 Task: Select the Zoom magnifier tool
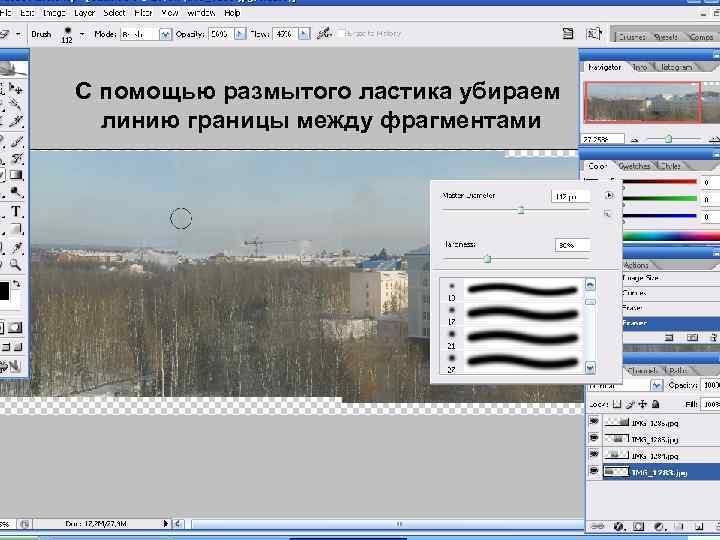16,264
